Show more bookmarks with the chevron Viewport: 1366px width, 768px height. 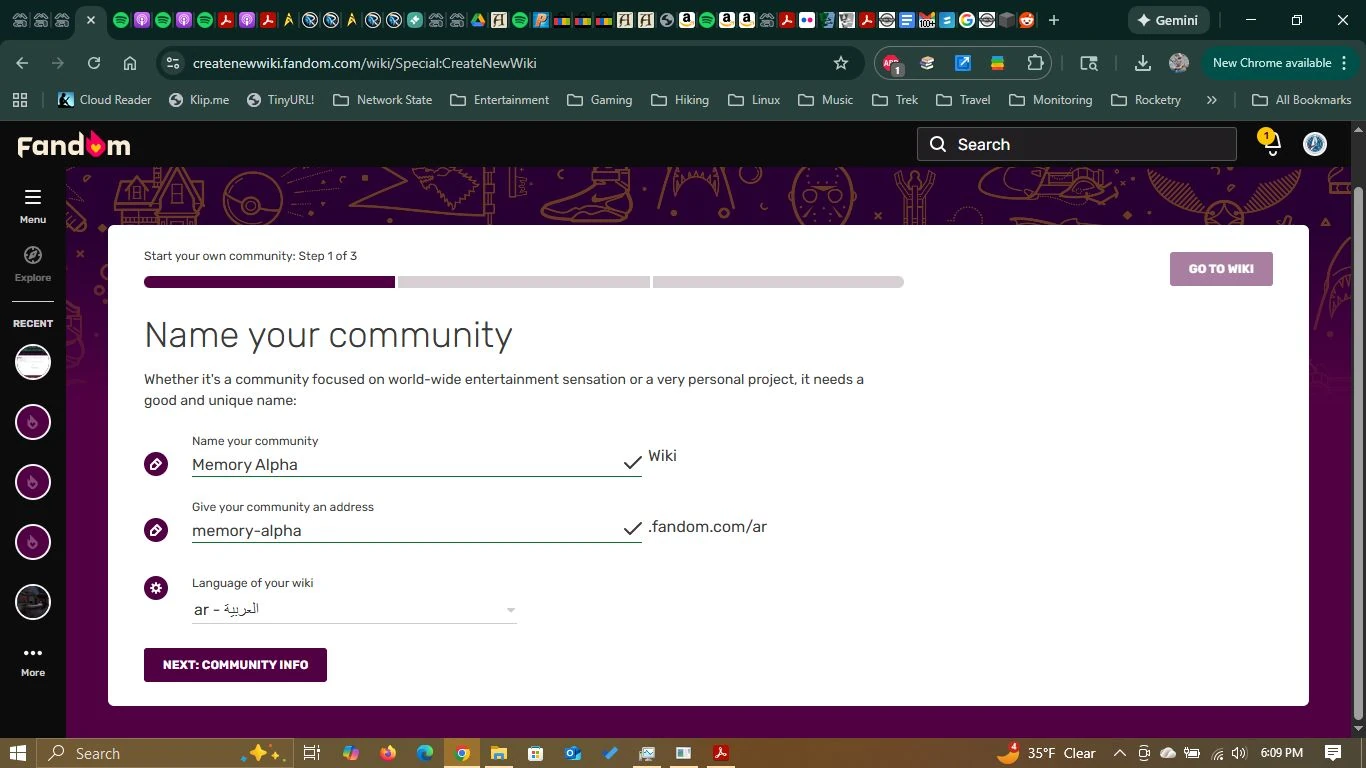[1212, 100]
